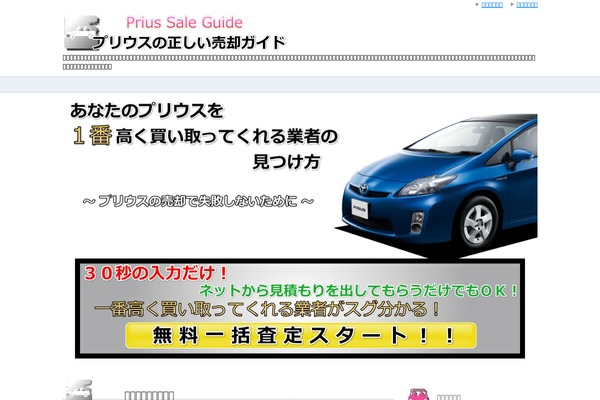Click the プリウスの売却で失敗しないために subtitle
The image size is (600, 400).
coord(198,201)
